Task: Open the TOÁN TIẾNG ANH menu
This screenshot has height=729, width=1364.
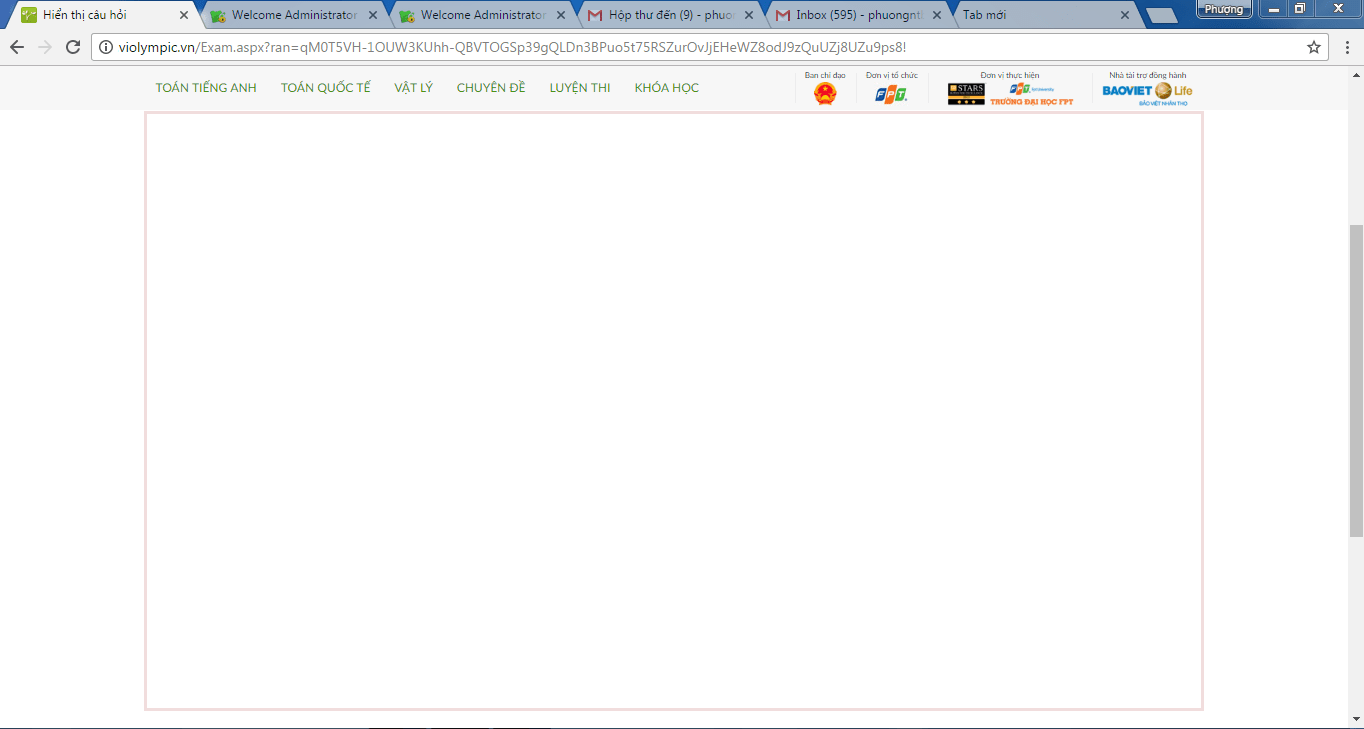Action: point(206,88)
